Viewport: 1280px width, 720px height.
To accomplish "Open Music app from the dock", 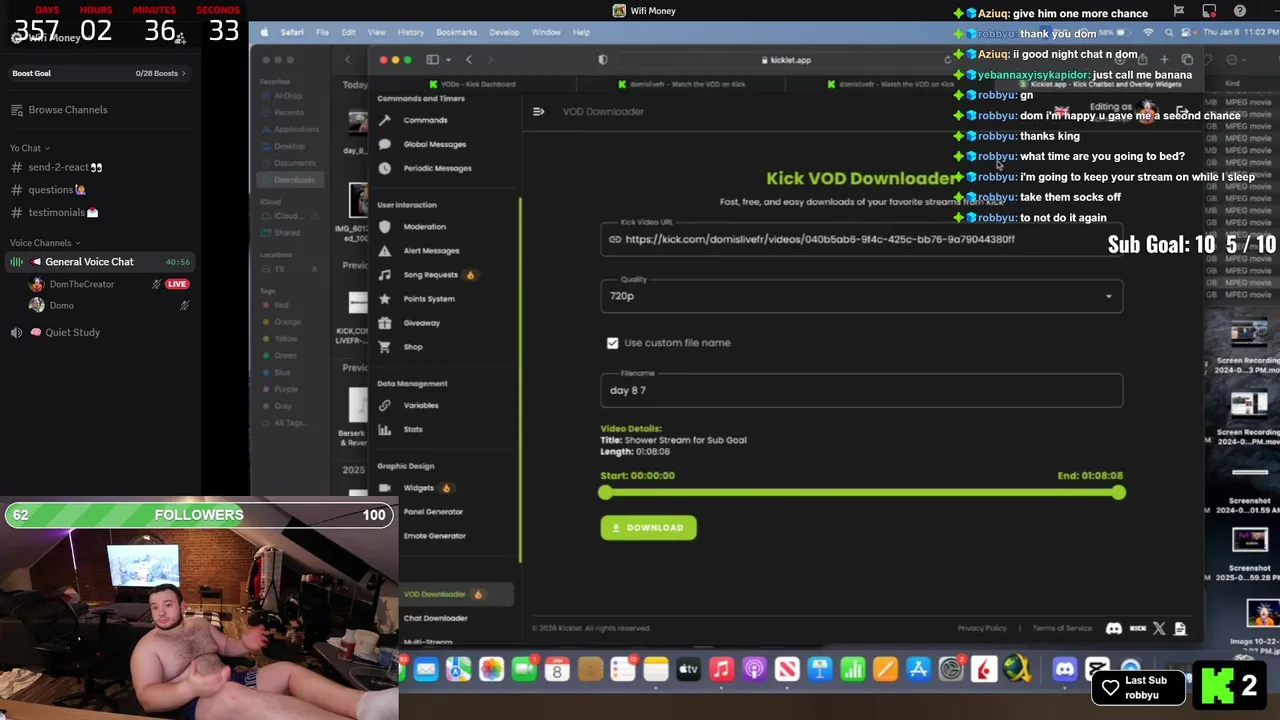I will [721, 669].
